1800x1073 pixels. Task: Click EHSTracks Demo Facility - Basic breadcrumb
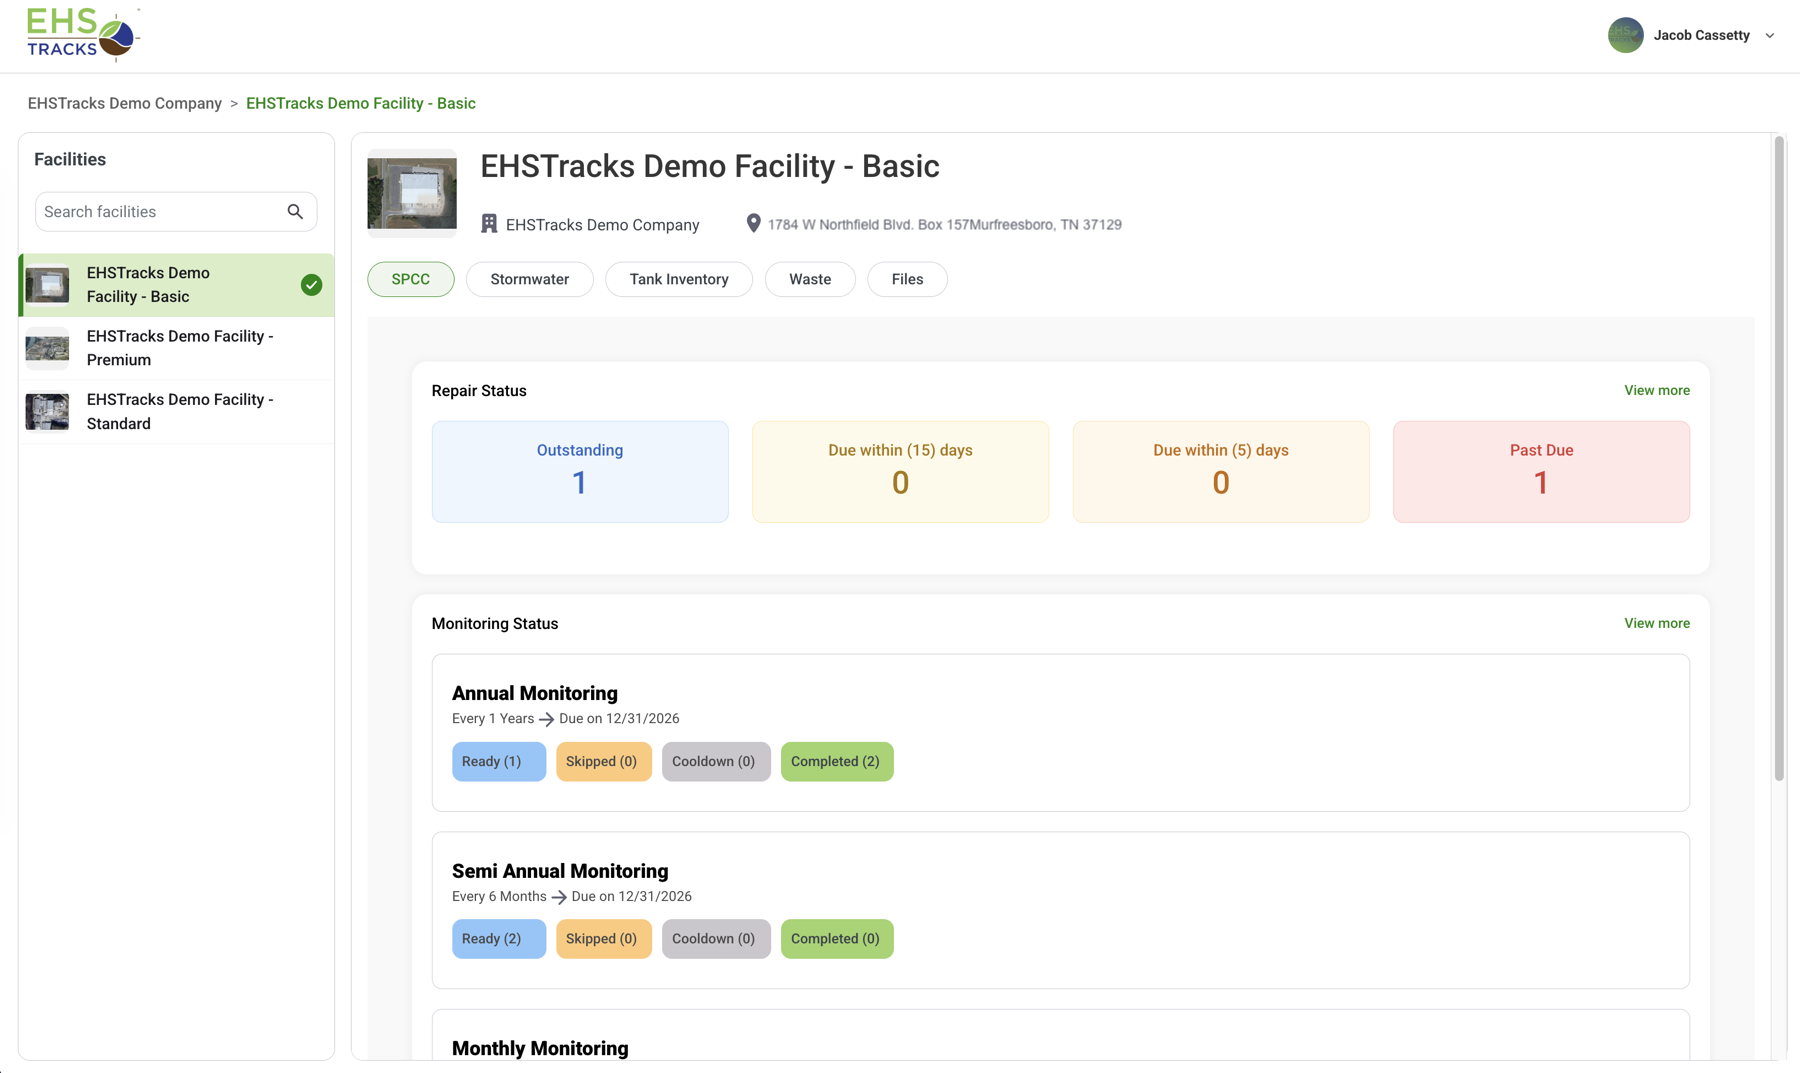click(x=361, y=103)
